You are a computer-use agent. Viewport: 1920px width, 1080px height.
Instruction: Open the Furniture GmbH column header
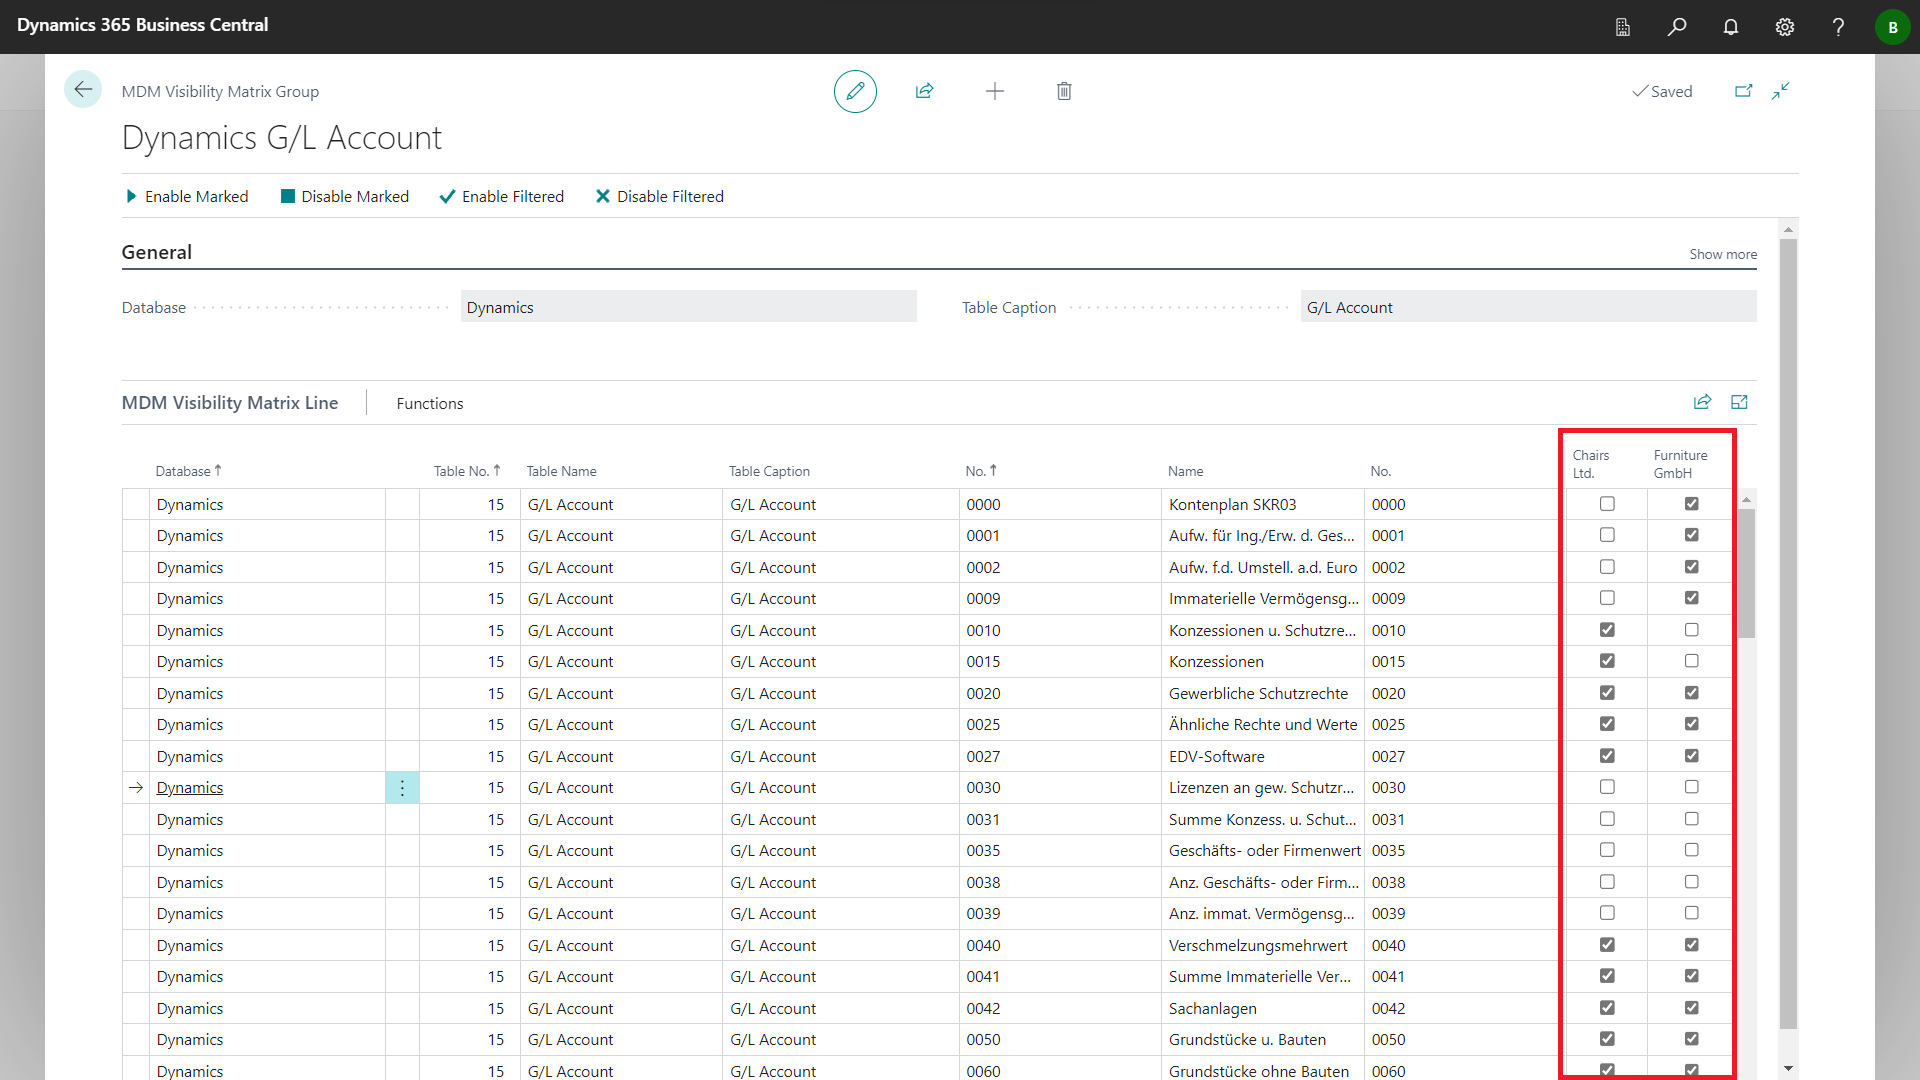click(x=1680, y=464)
